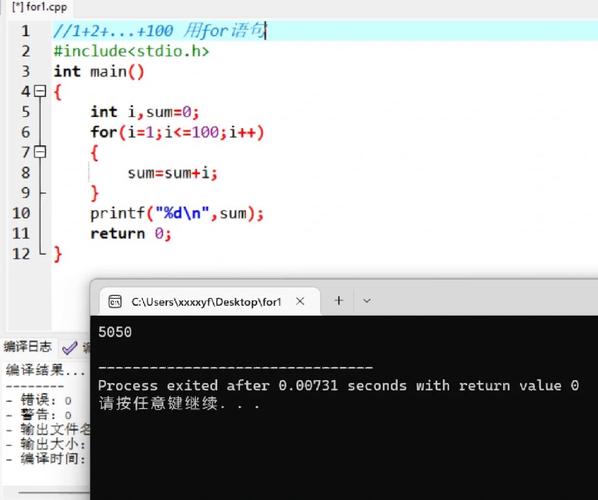Select the 编译日志 compile log tab
The width and height of the screenshot is (598, 500).
click(28, 347)
